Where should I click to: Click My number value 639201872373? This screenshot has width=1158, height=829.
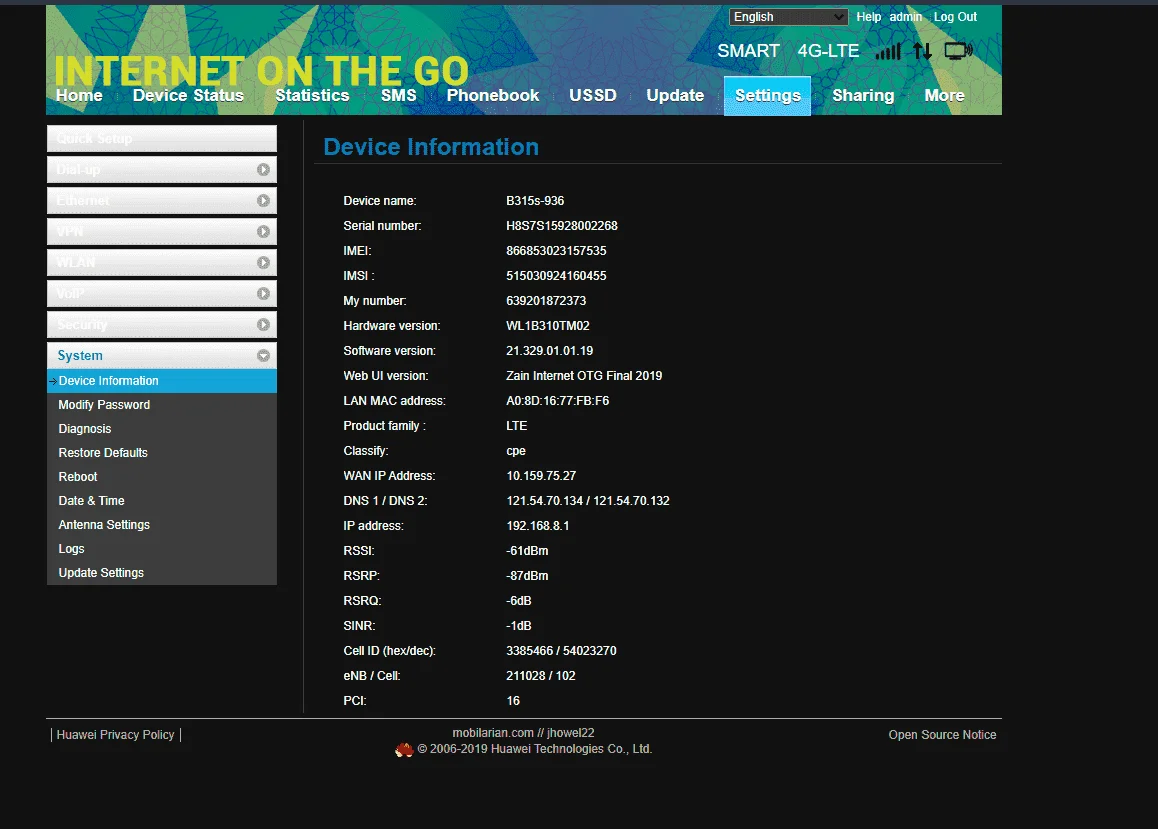point(546,301)
